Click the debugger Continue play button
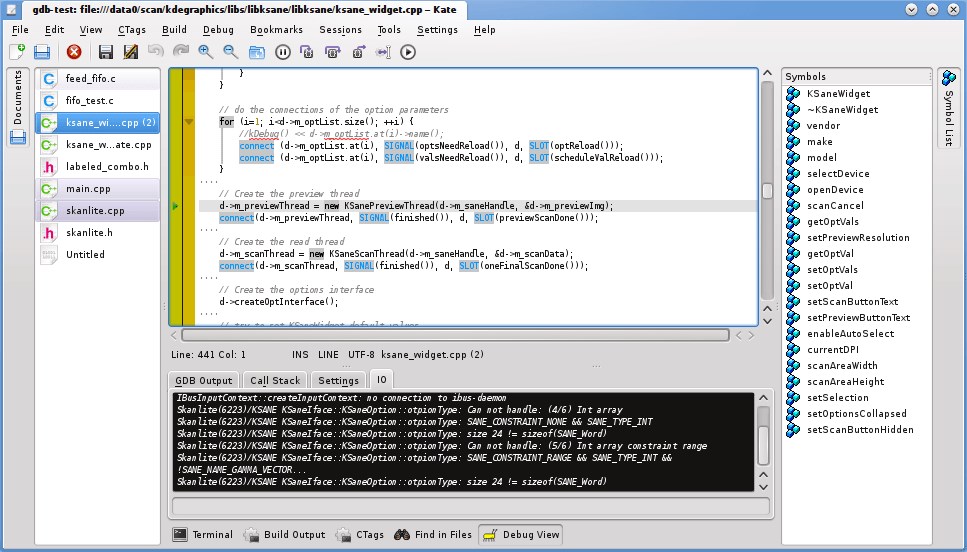 [408, 52]
